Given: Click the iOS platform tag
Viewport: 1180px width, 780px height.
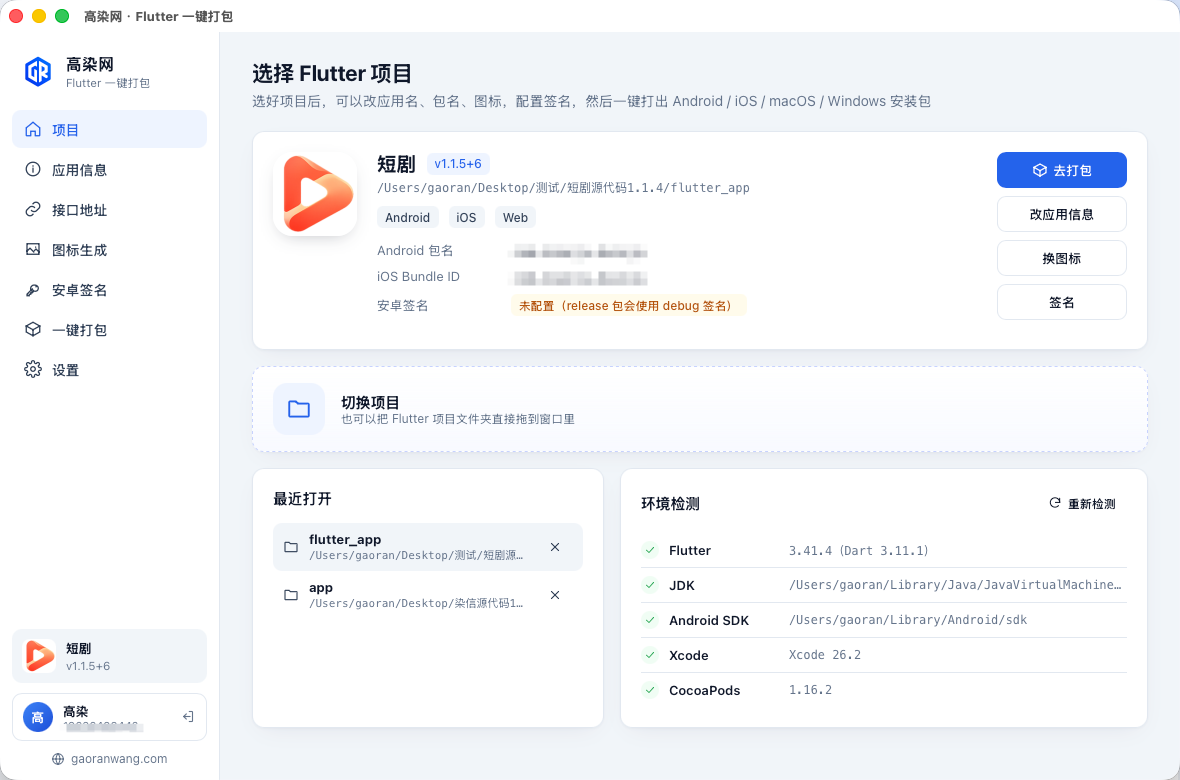Looking at the screenshot, I should 466,218.
